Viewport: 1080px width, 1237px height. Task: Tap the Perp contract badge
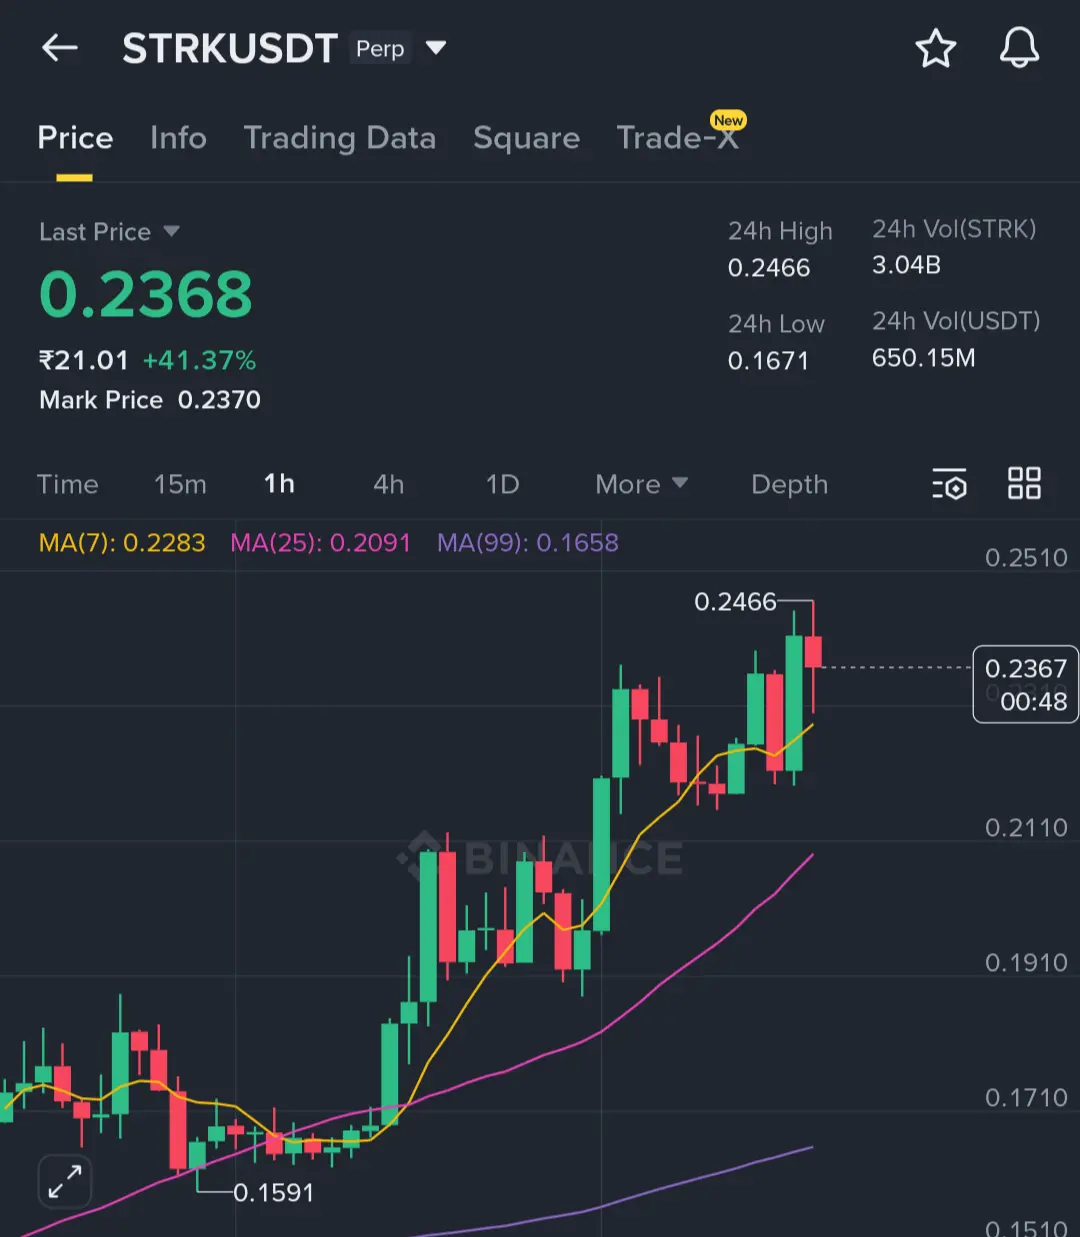click(380, 48)
